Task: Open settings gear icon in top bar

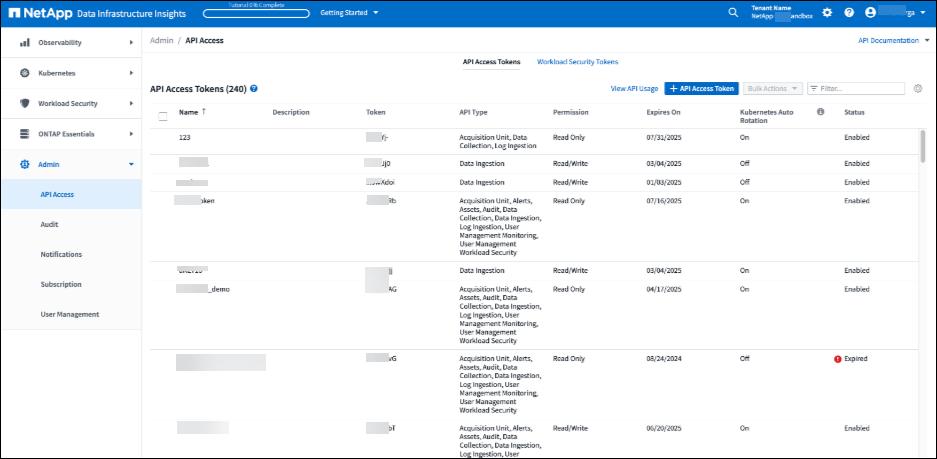Action: pos(827,13)
